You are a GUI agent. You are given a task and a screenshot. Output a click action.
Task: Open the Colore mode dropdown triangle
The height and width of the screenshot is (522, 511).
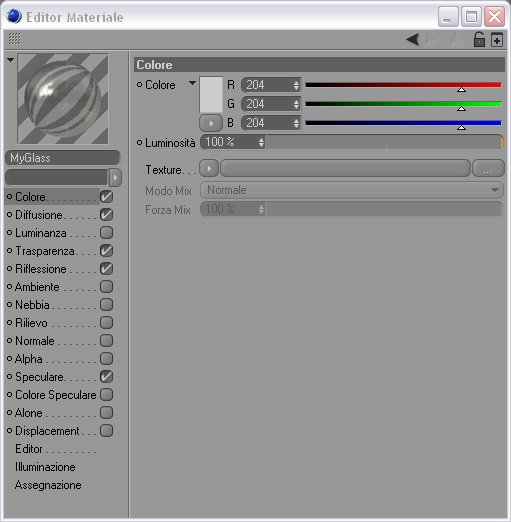(x=192, y=82)
